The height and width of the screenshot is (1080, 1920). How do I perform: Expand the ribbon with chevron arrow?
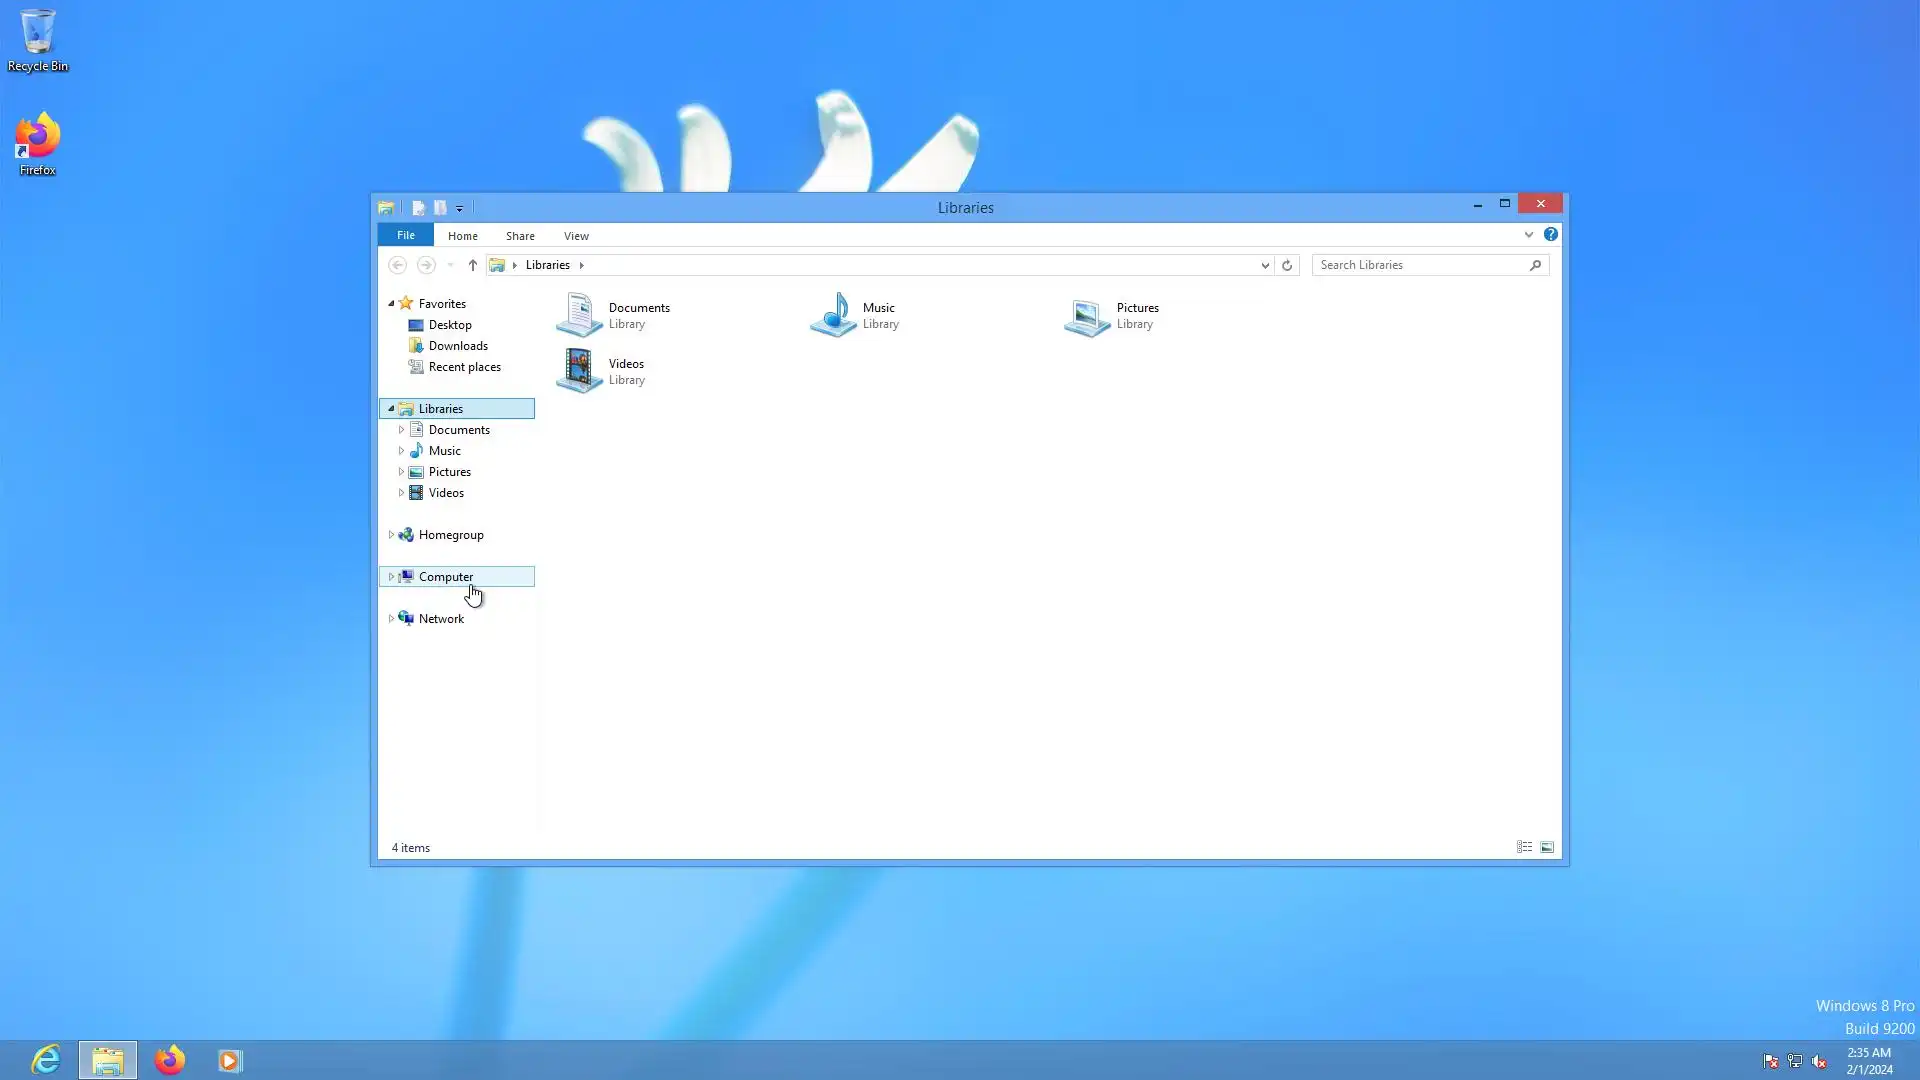click(x=1528, y=235)
